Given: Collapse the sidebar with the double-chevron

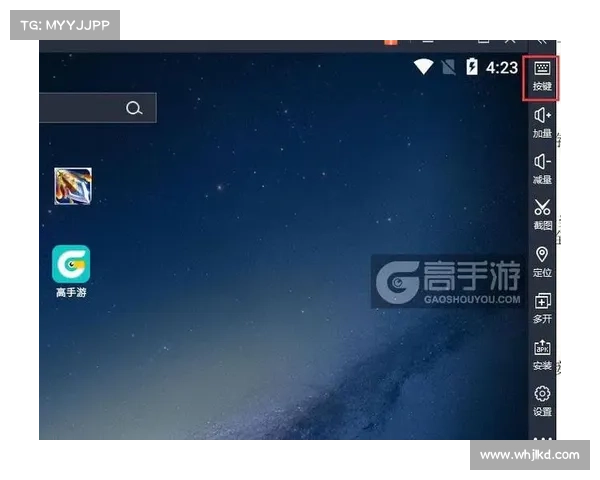Looking at the screenshot, I should (541, 43).
